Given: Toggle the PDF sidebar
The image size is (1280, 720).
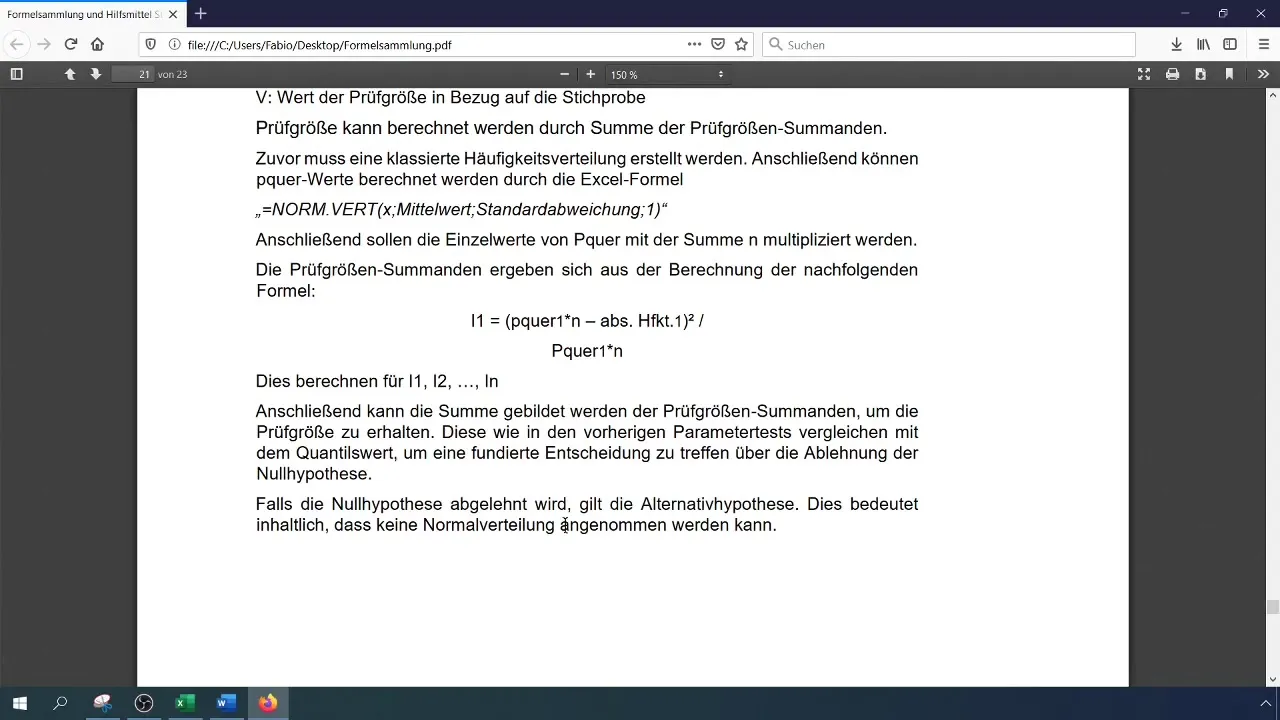Looking at the screenshot, I should click(16, 74).
